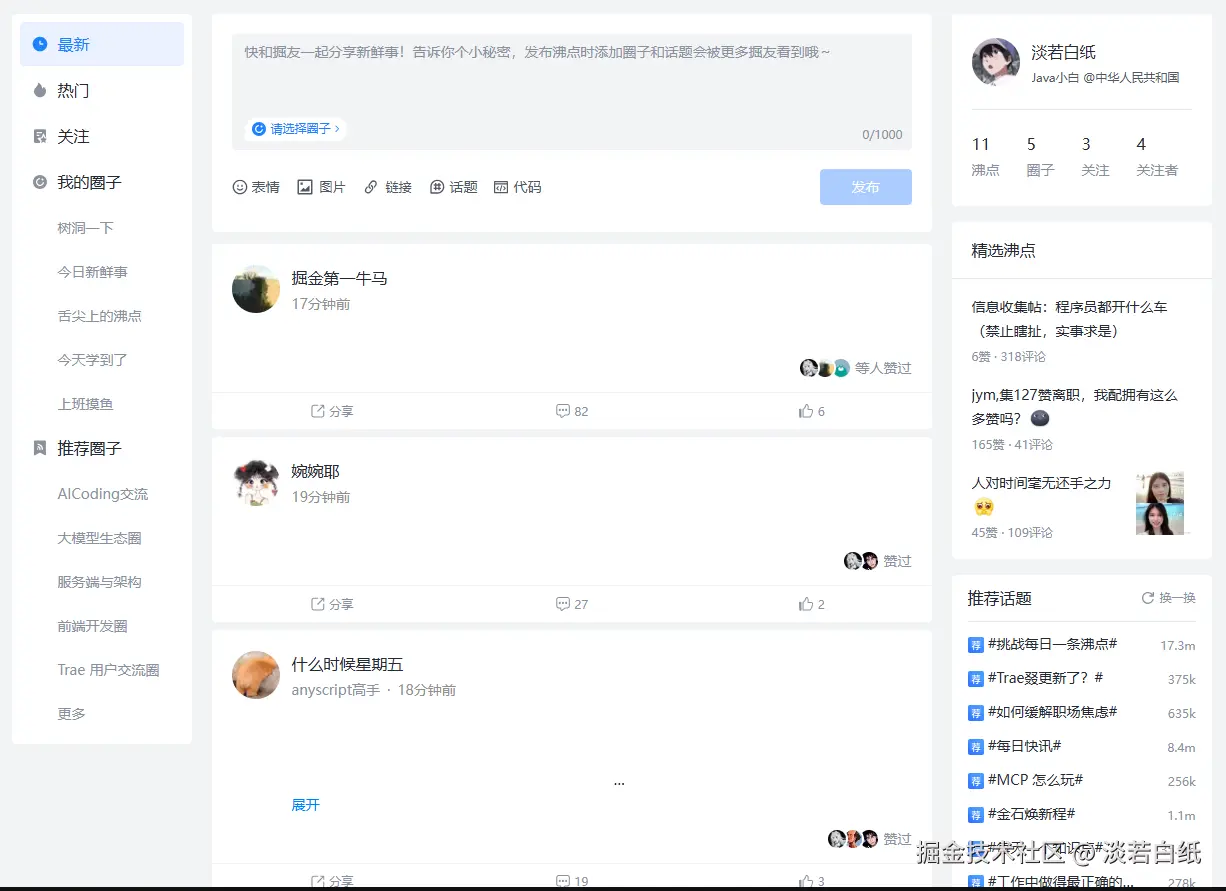The height and width of the screenshot is (891, 1226).
Task: Open the 请选择圈子 circle selector
Action: point(298,128)
